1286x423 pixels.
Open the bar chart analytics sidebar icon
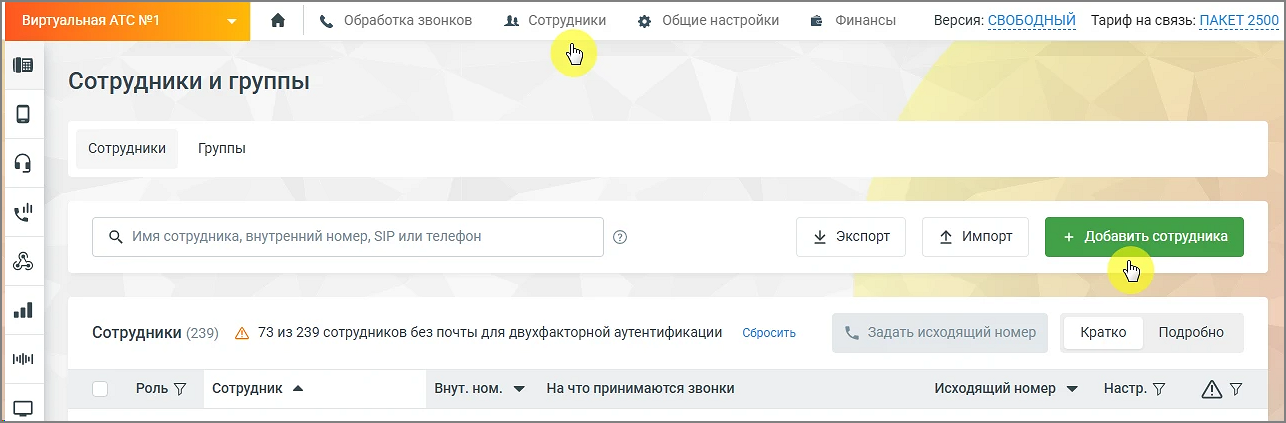pyautogui.click(x=22, y=310)
